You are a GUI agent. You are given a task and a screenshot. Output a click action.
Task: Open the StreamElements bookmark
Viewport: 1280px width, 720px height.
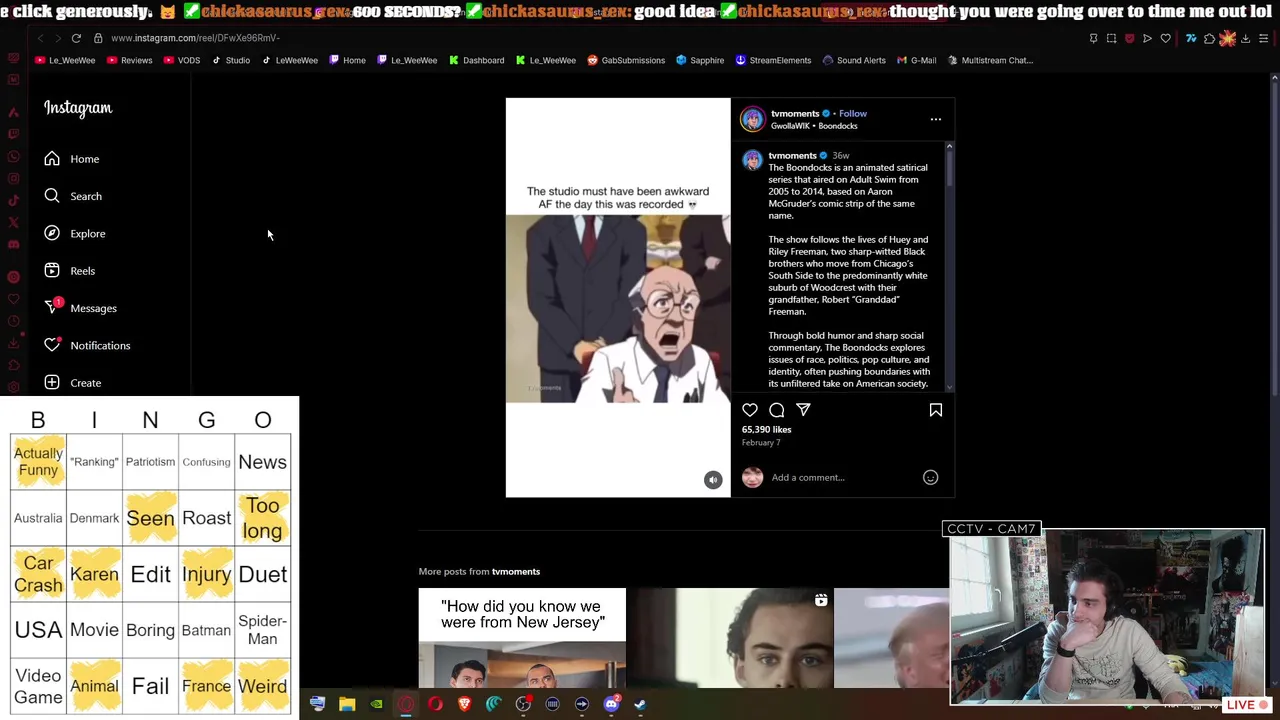(x=773, y=60)
